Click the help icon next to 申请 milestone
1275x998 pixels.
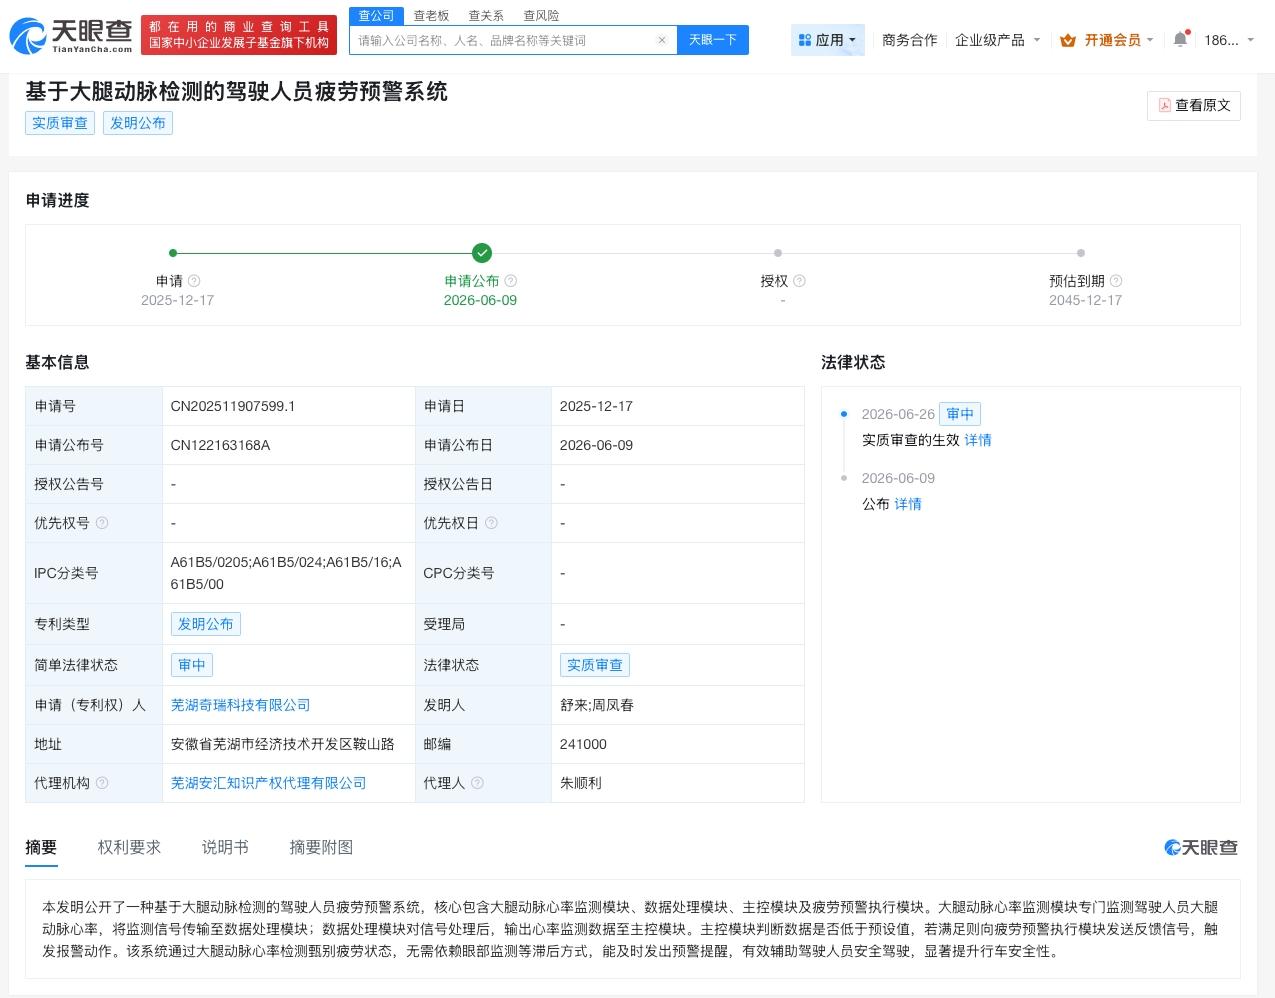(195, 281)
